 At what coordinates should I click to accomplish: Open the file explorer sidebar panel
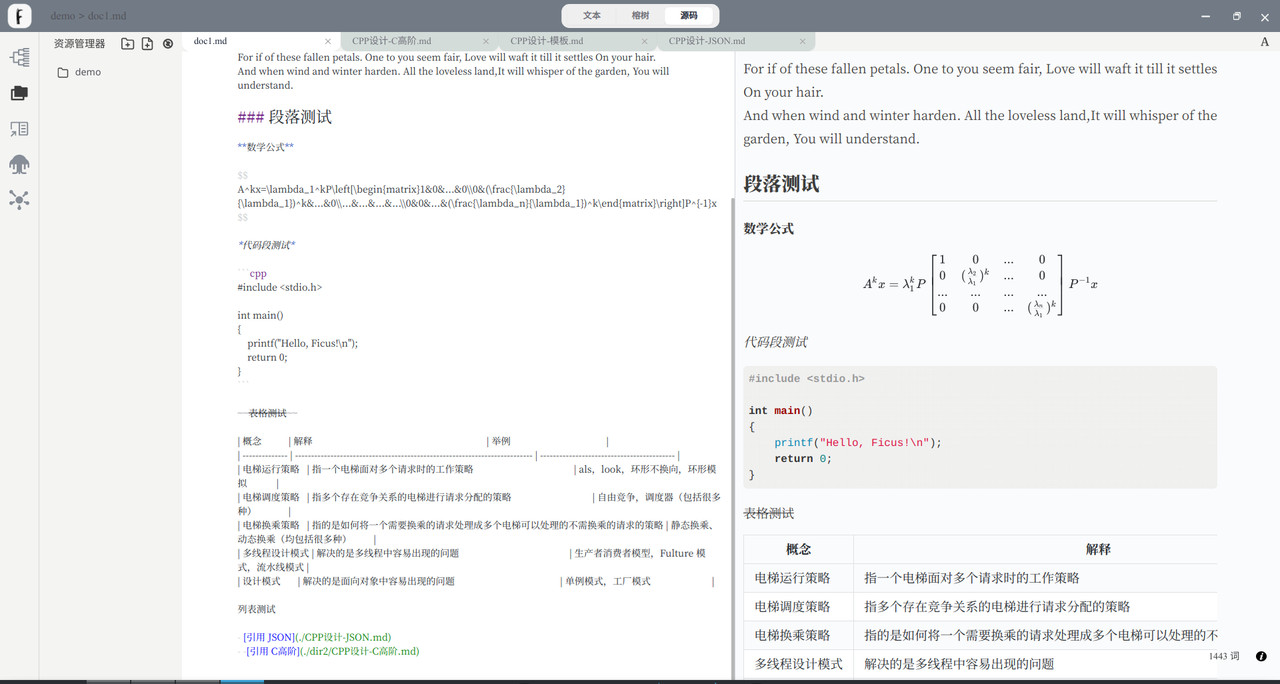click(x=19, y=93)
